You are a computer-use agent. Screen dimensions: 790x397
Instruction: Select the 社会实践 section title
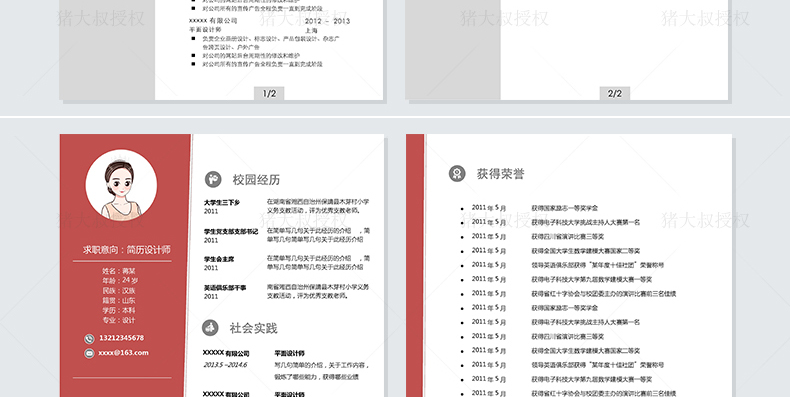[x=253, y=328]
